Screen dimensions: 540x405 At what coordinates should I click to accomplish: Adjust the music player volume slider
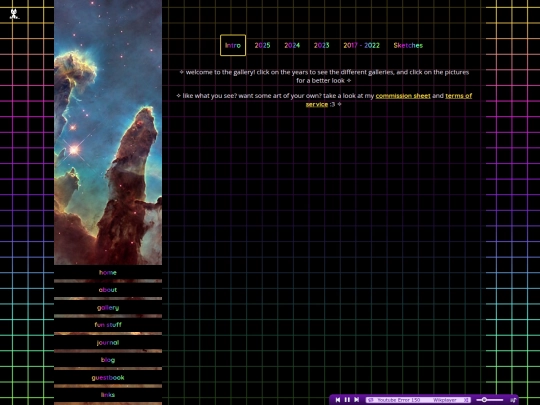click(x=489, y=399)
